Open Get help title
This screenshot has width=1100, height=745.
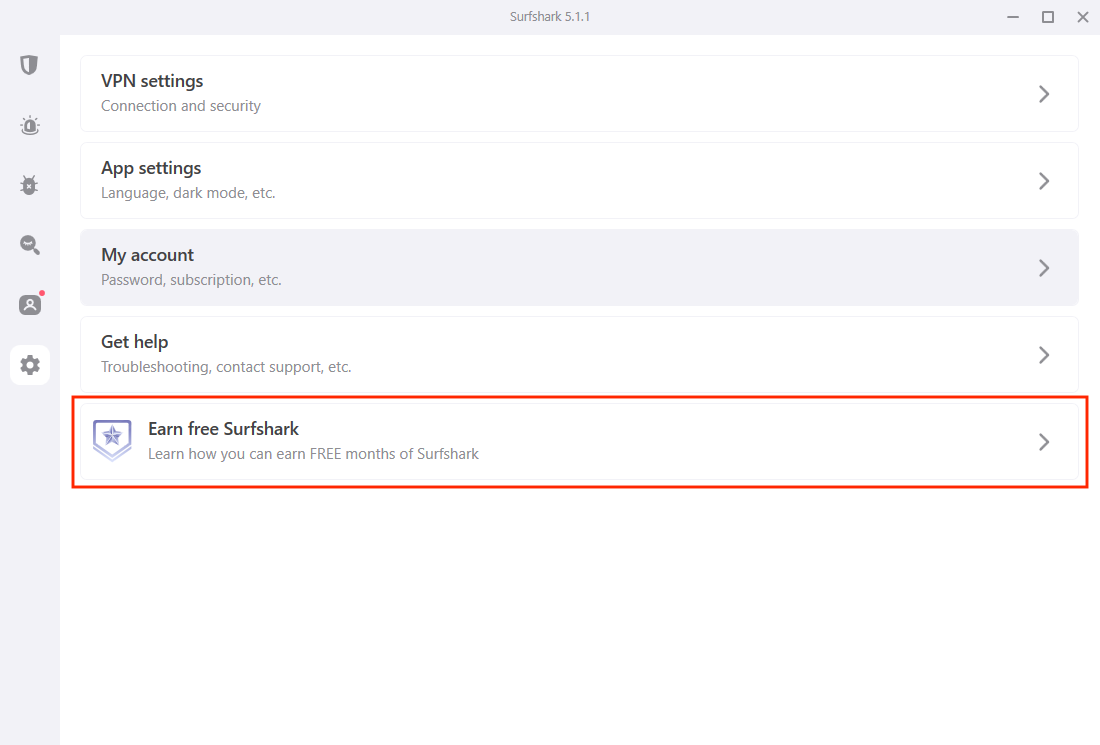135,342
